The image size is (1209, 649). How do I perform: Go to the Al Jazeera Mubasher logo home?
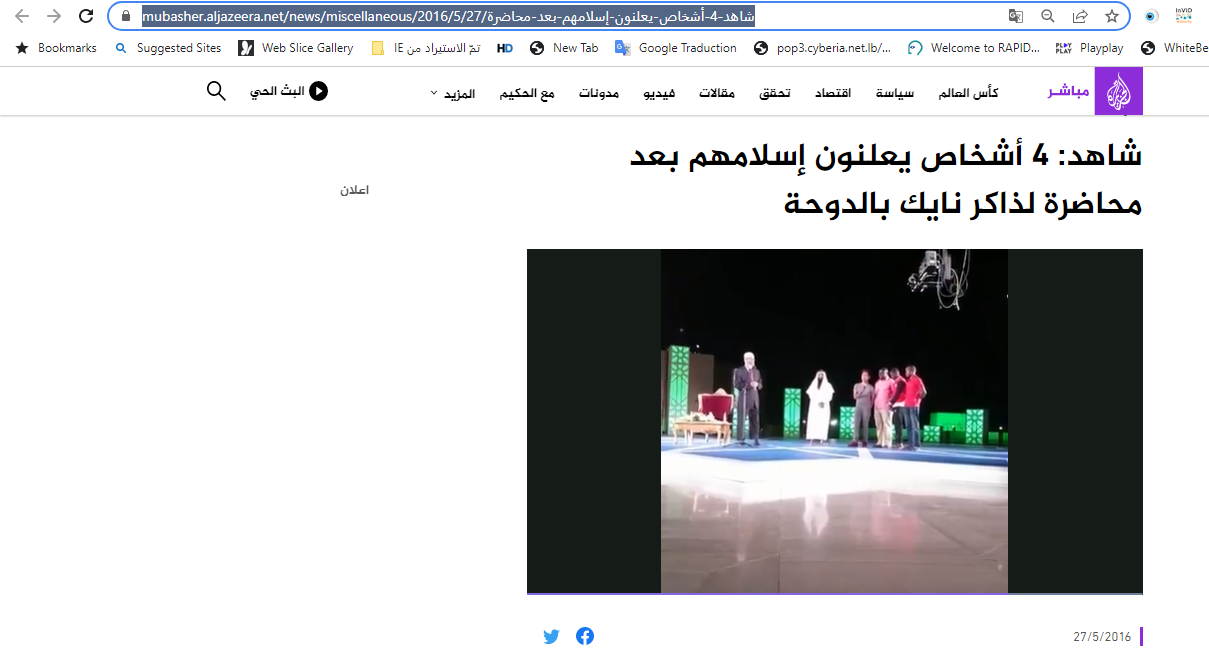click(x=1118, y=92)
